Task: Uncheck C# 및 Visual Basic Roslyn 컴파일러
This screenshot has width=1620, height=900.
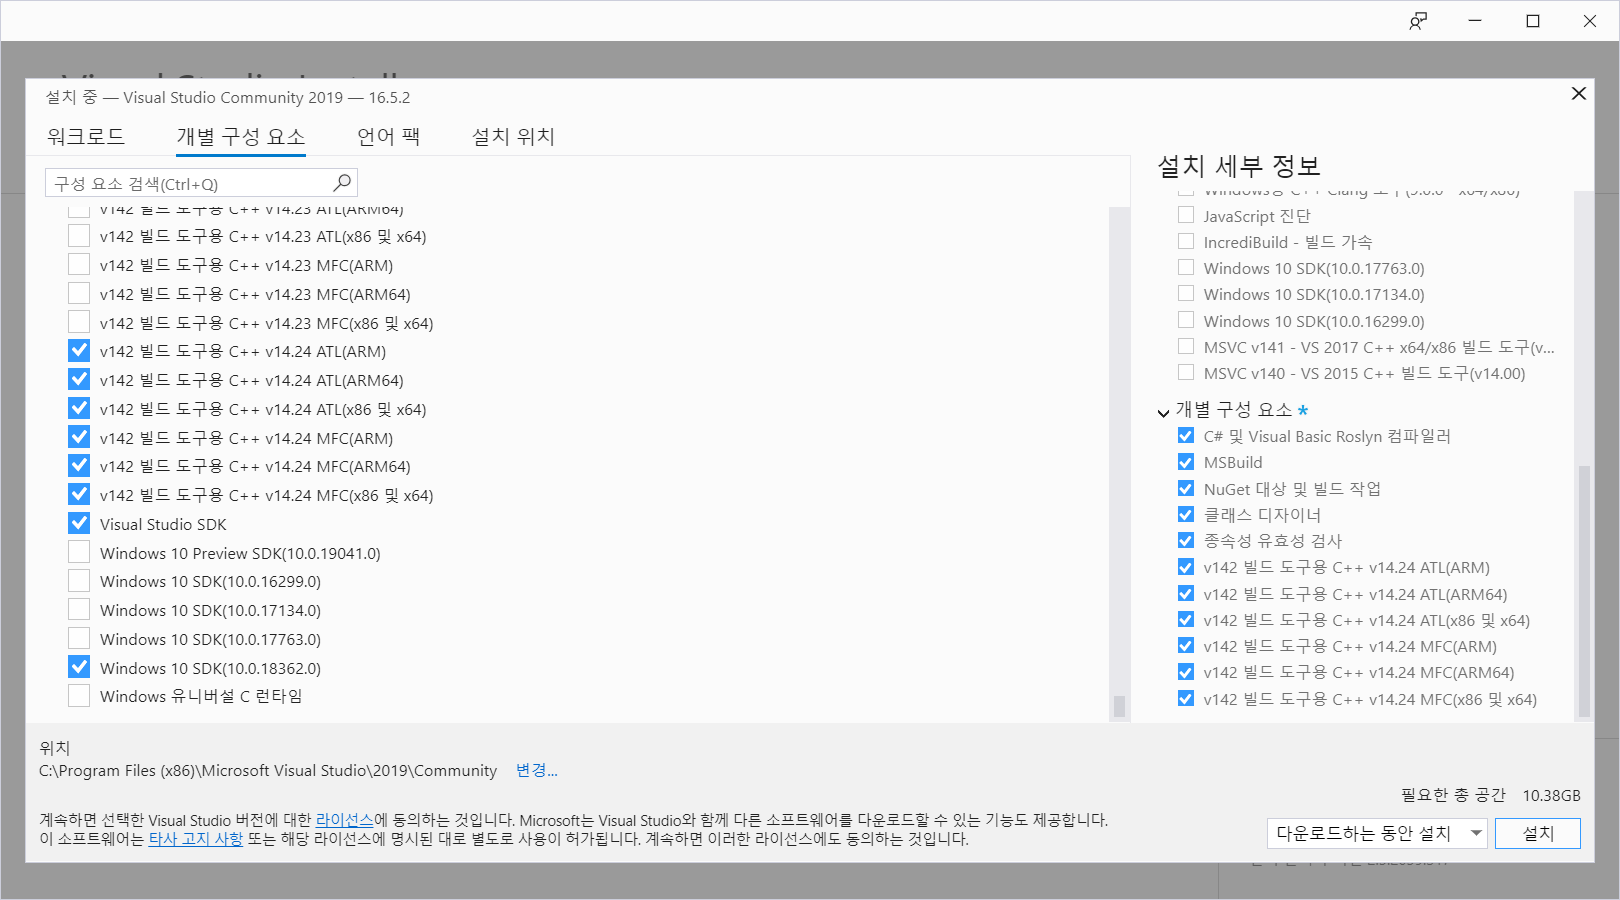Action: [1186, 436]
